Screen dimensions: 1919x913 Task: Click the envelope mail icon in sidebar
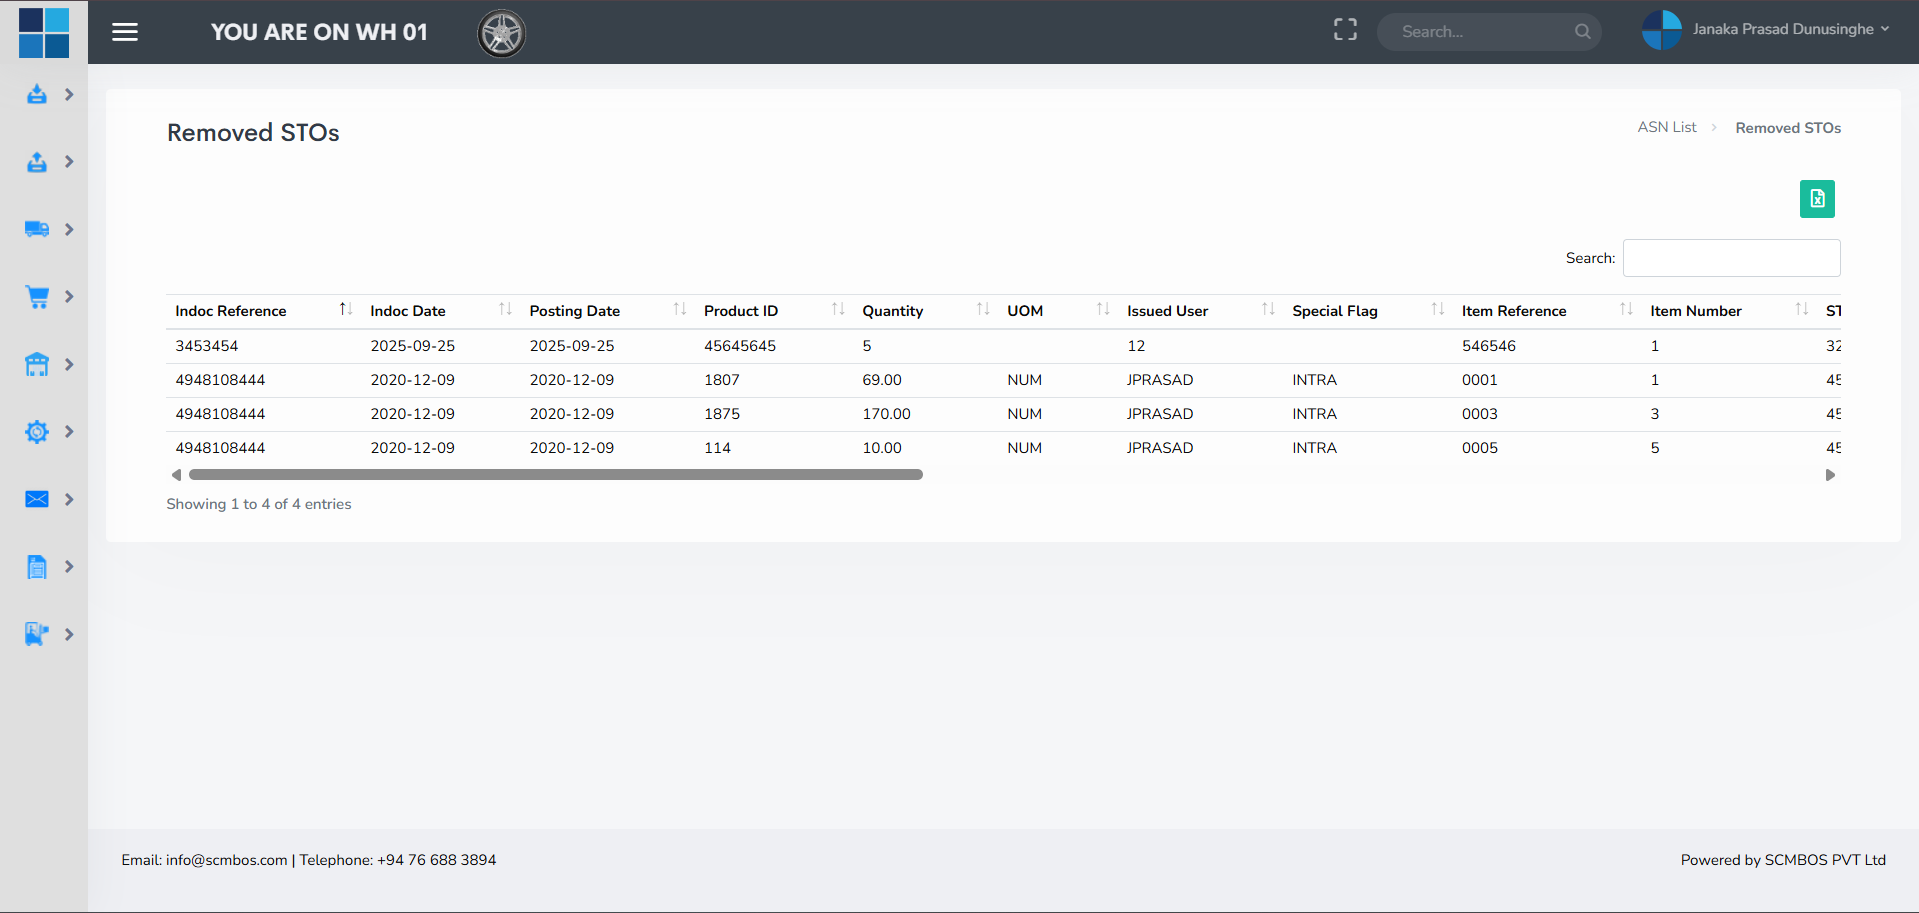pos(37,499)
